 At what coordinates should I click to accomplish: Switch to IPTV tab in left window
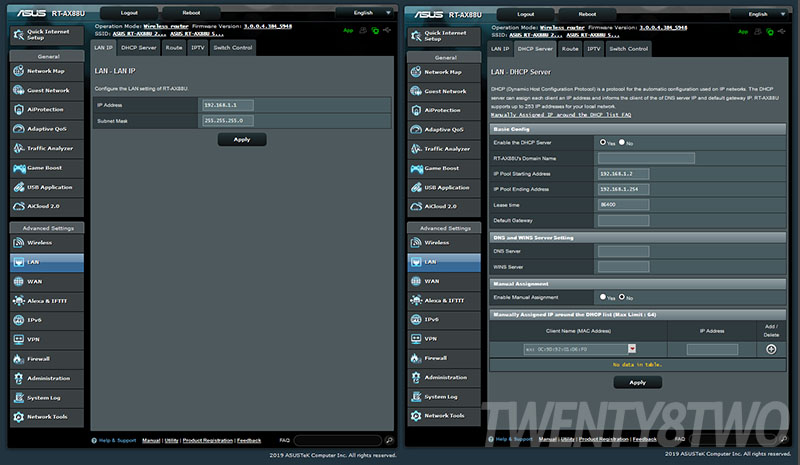click(x=197, y=48)
